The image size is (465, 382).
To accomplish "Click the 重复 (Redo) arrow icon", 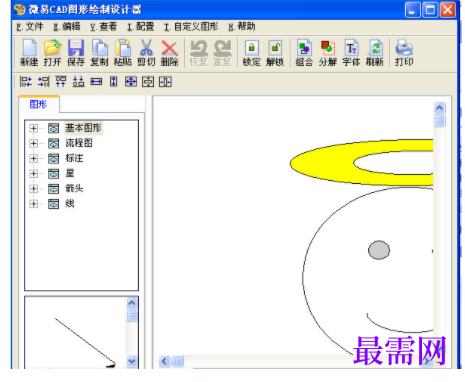I will tap(222, 53).
